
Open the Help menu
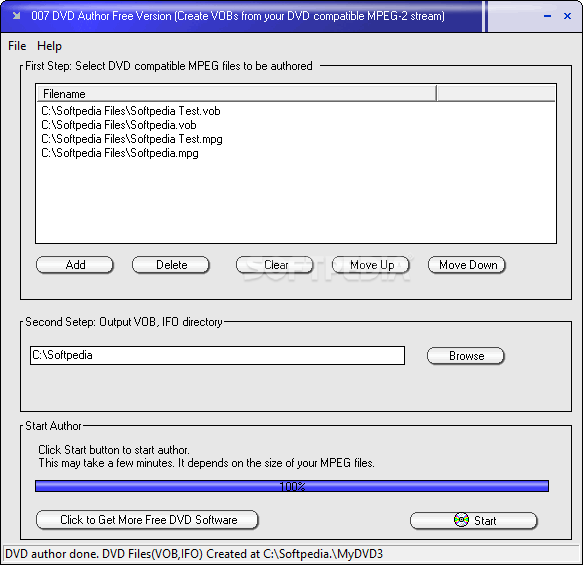(49, 46)
